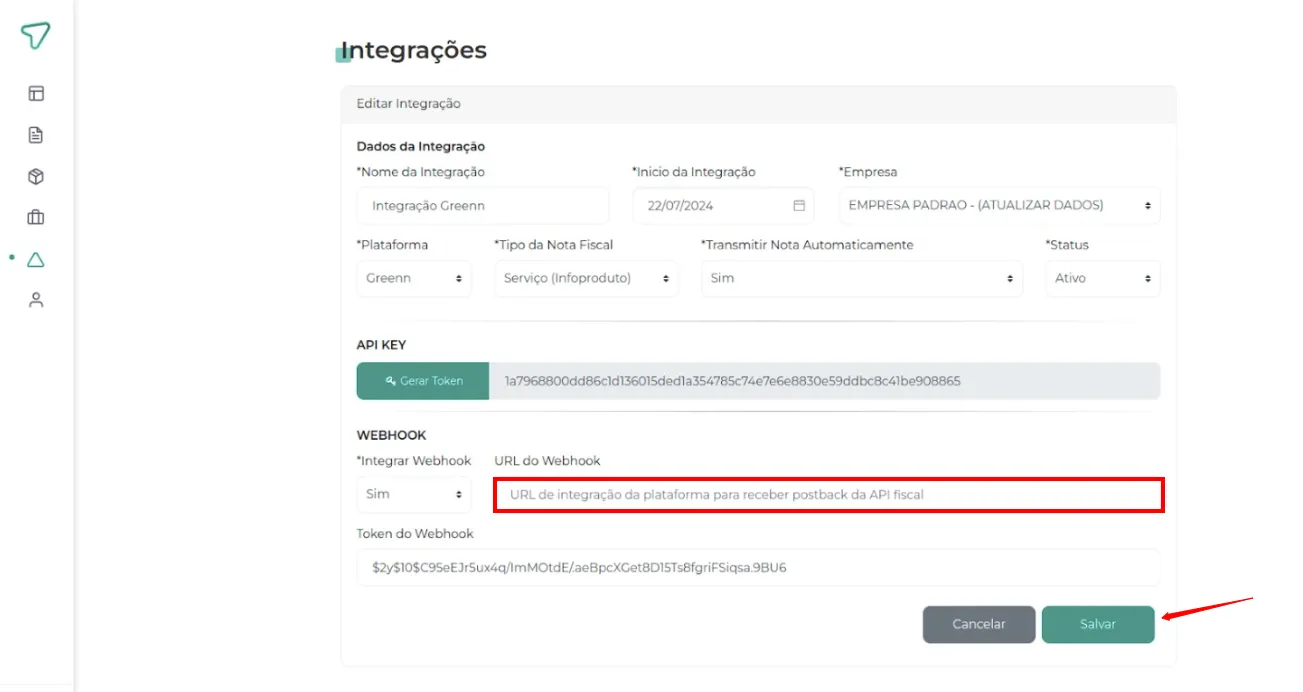The image size is (1303, 692).
Task: Click the API KEY section label
Action: pos(382,345)
